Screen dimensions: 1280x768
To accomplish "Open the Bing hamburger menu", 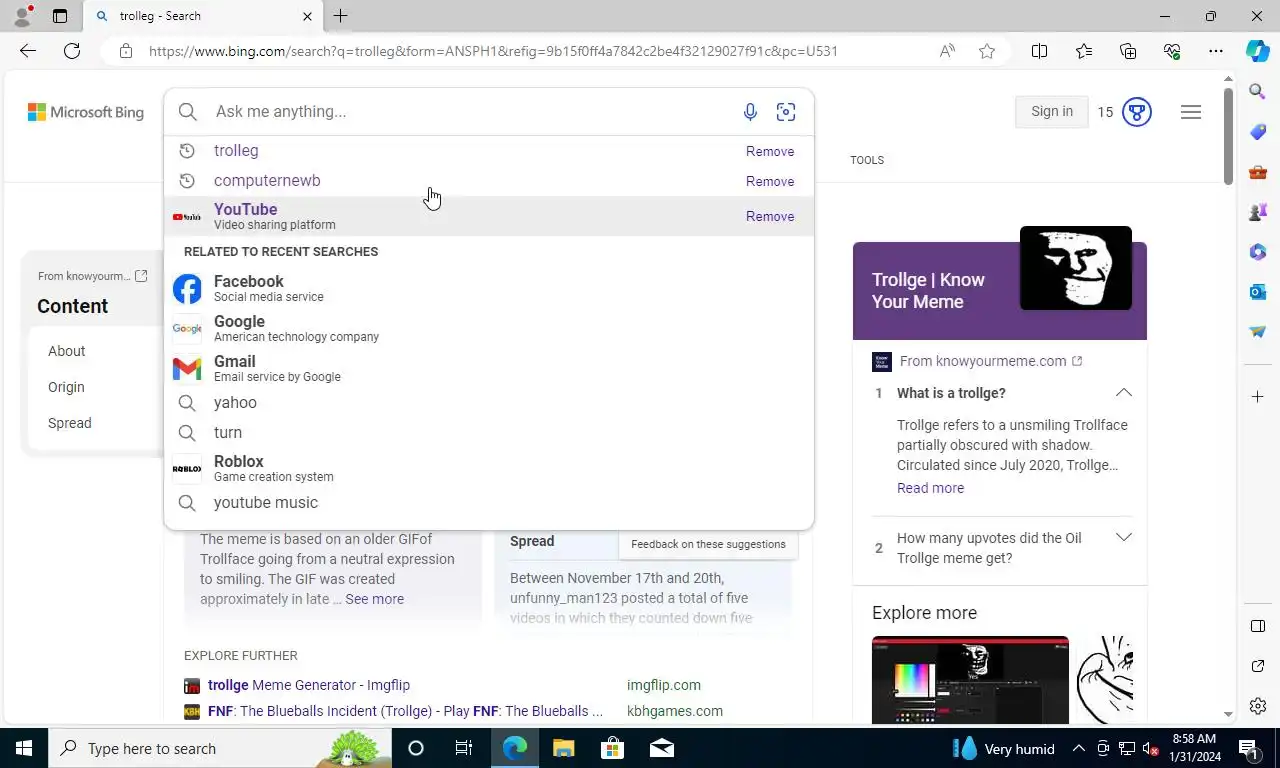I will [x=1190, y=112].
